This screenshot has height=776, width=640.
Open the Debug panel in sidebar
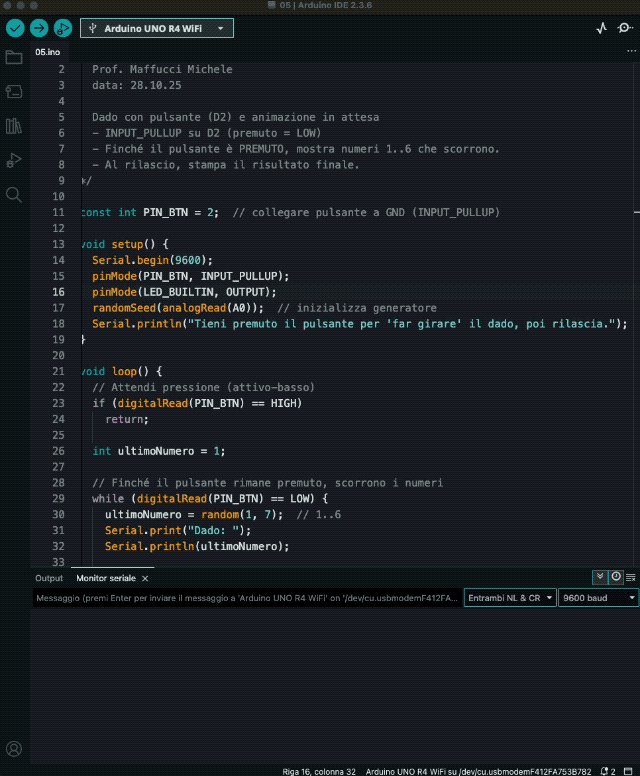click(14, 160)
